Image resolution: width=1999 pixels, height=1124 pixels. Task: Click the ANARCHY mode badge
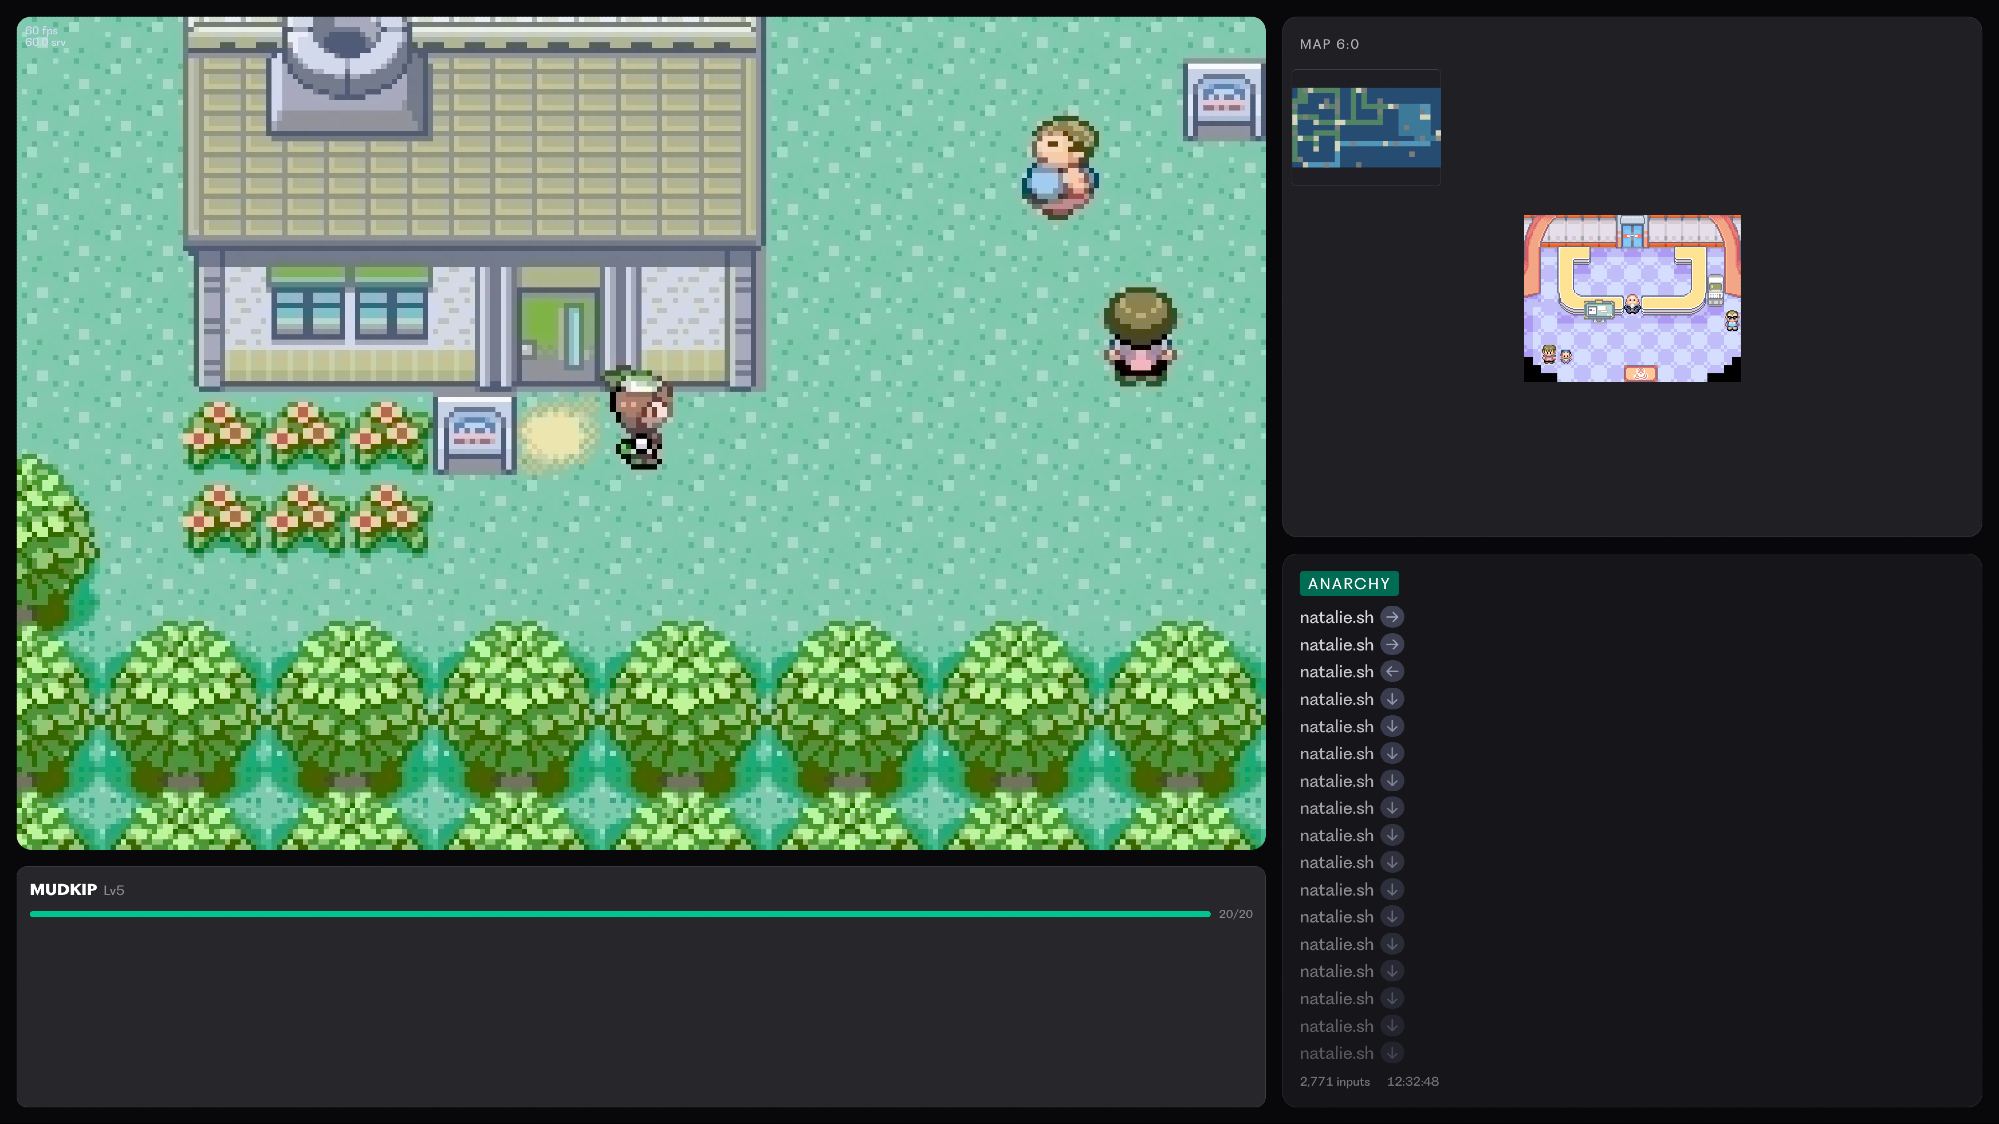click(x=1348, y=584)
